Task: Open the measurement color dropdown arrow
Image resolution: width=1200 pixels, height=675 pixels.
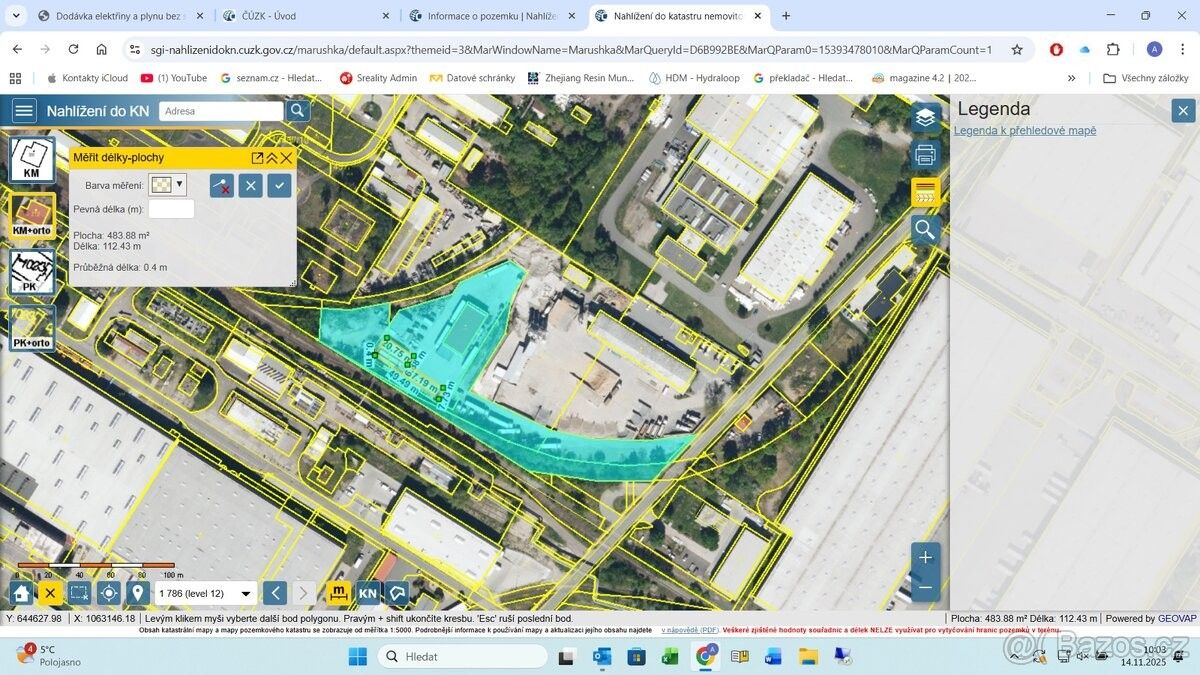Action: pos(180,184)
